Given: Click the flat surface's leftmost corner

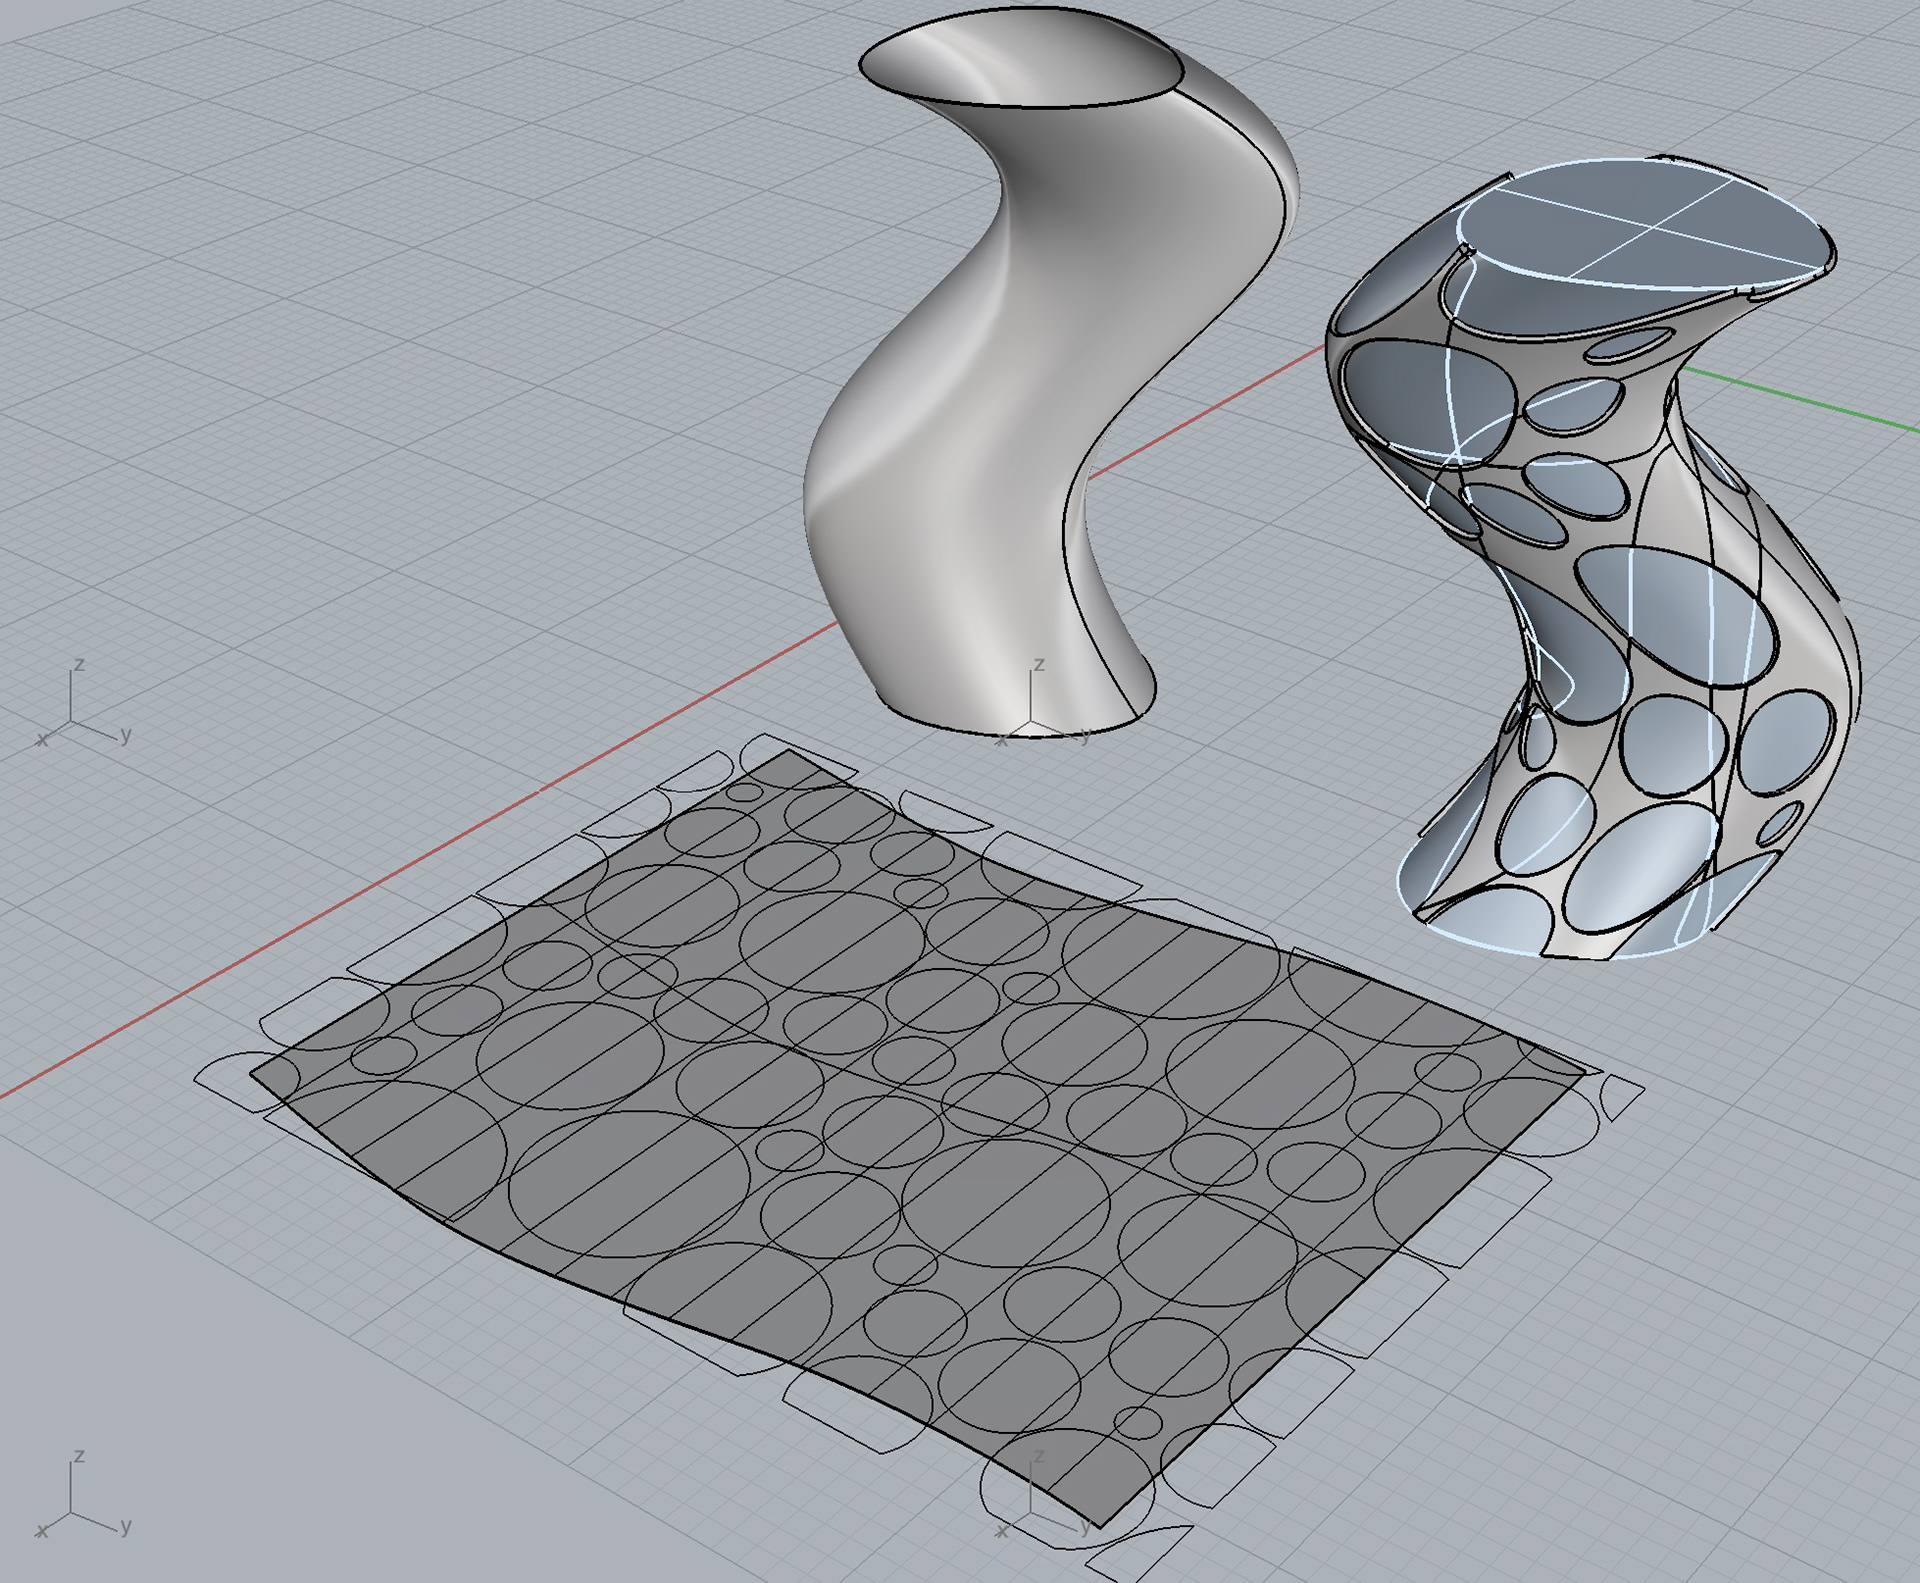Looking at the screenshot, I should 252,1072.
